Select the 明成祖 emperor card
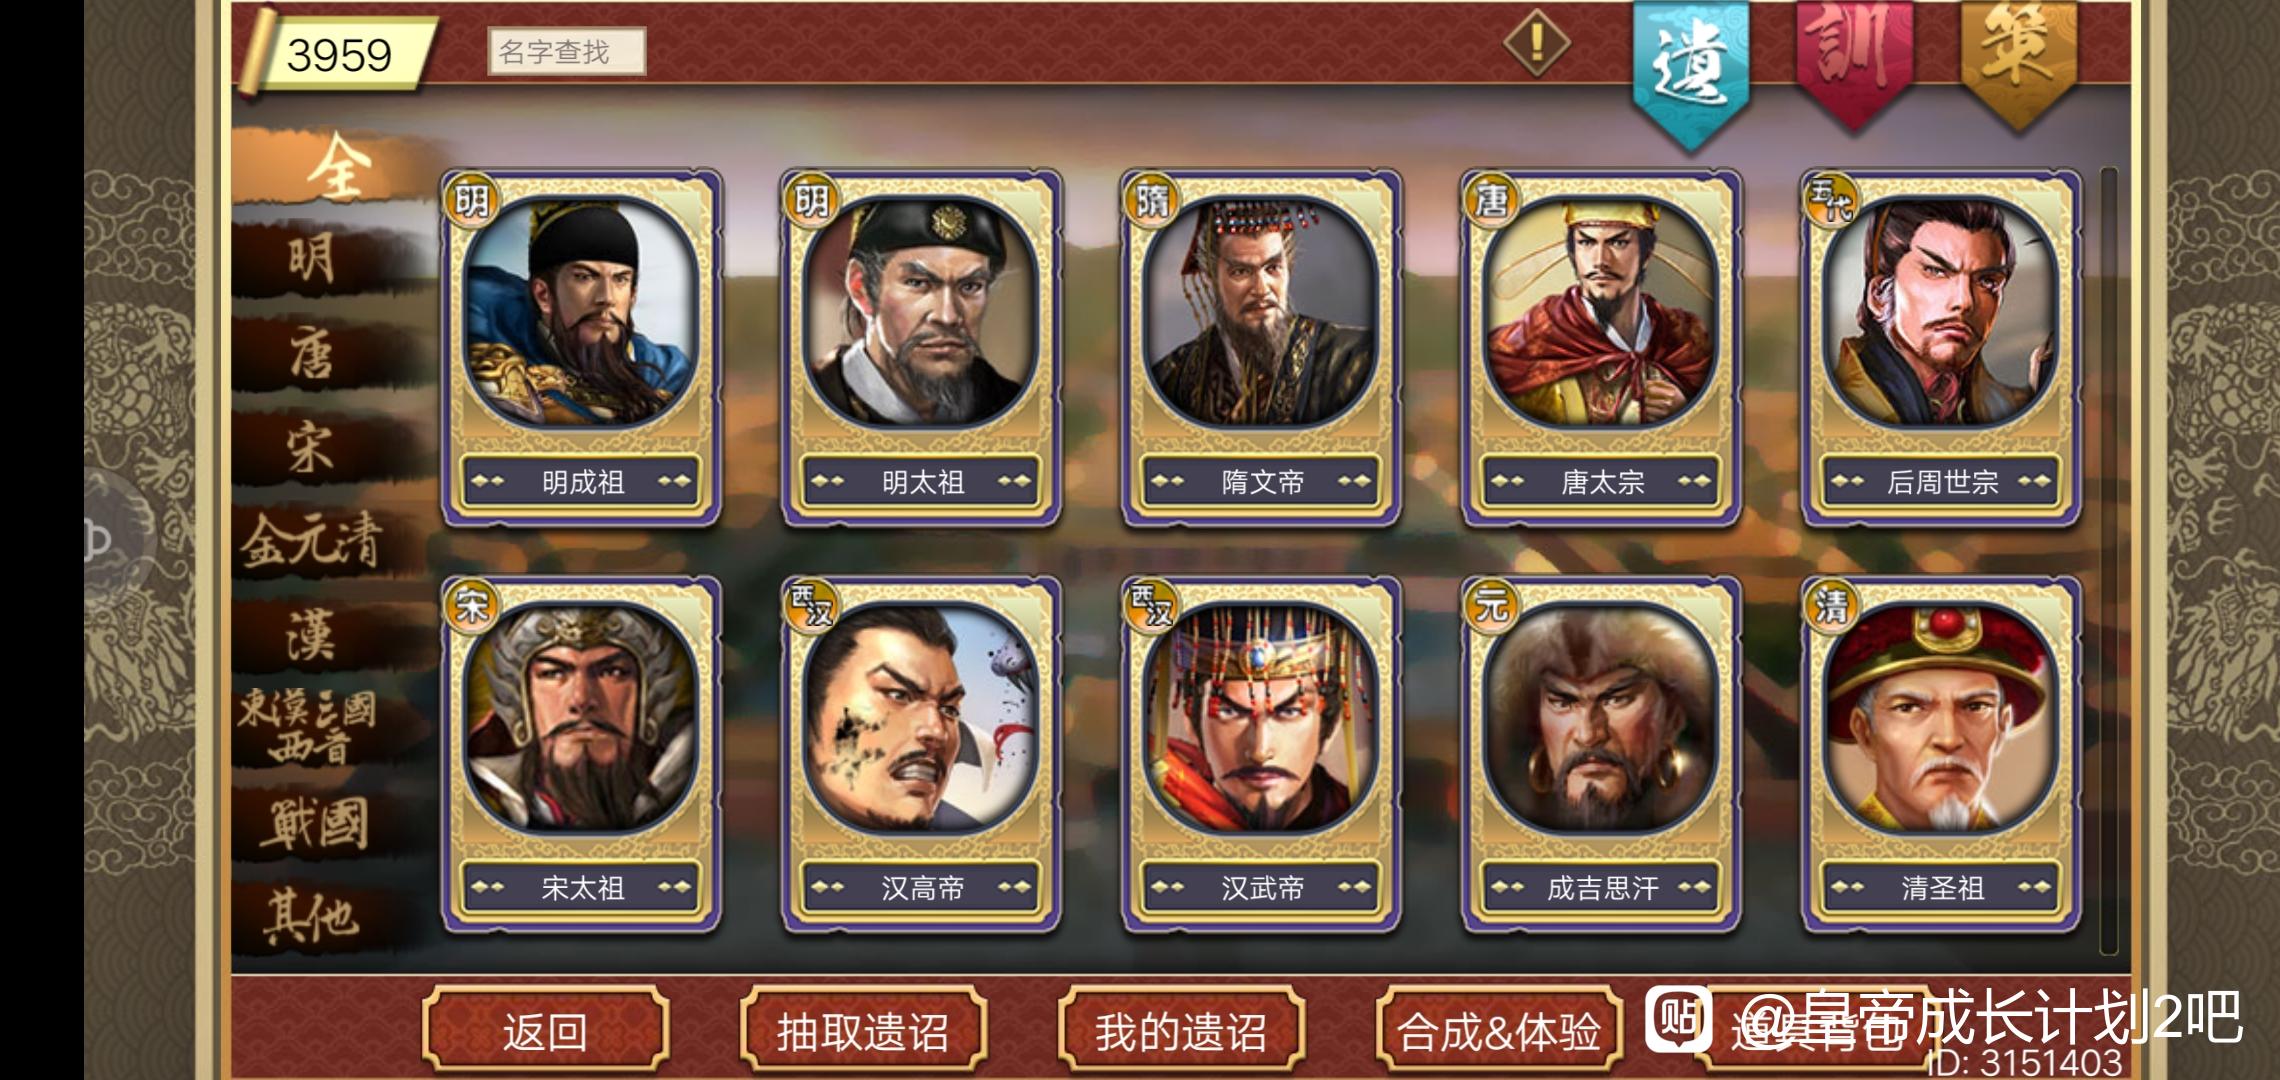This screenshot has height=1080, width=2280. pos(581,347)
